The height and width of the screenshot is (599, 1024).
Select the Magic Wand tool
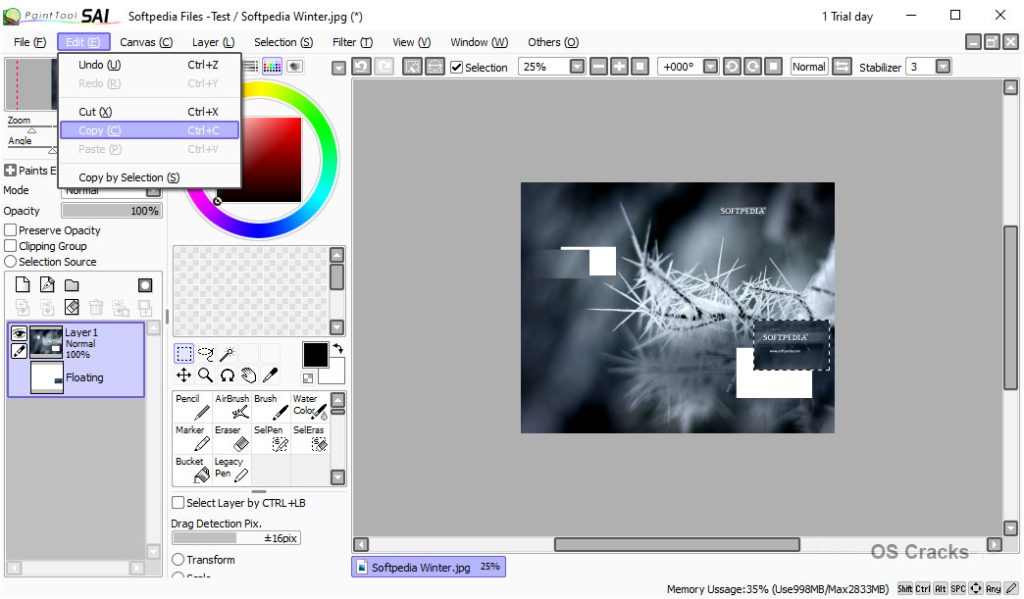227,354
